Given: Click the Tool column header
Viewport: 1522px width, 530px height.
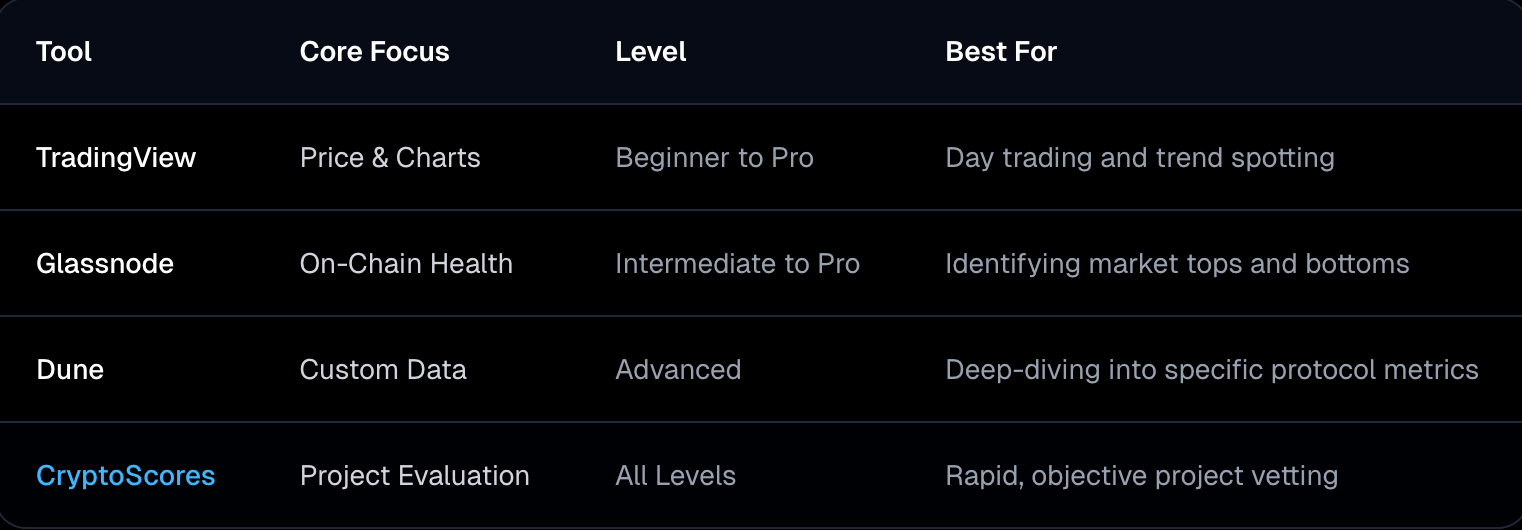Looking at the screenshot, I should pyautogui.click(x=64, y=51).
